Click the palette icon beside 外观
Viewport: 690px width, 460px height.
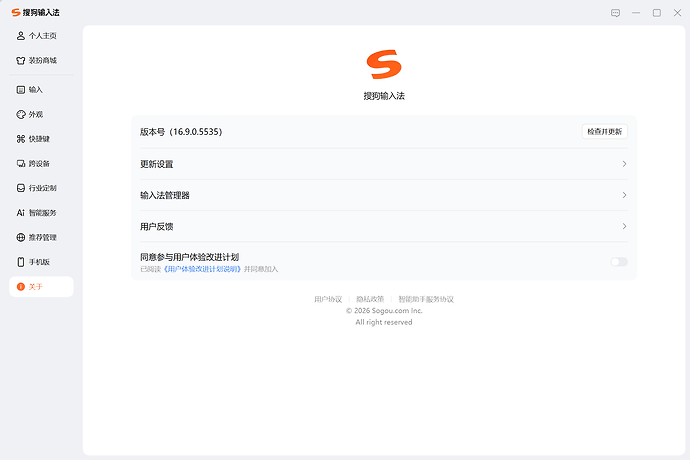[x=21, y=114]
